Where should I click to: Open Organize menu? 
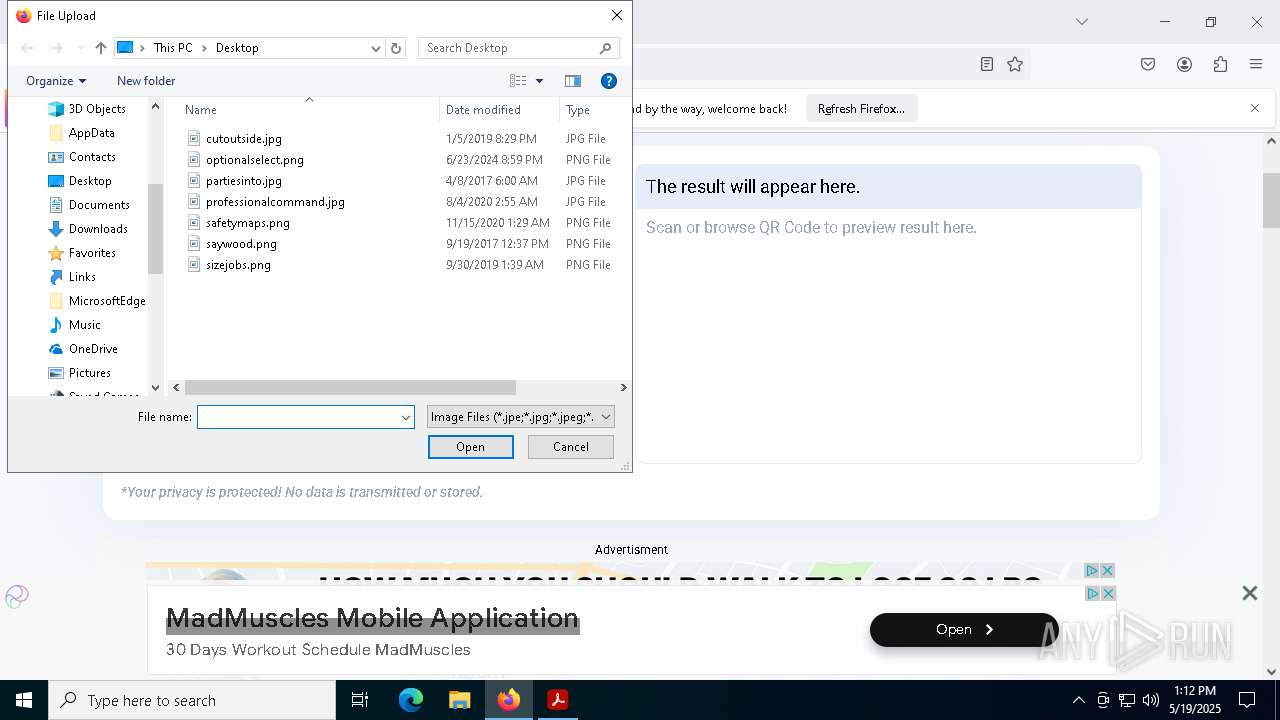pos(56,81)
